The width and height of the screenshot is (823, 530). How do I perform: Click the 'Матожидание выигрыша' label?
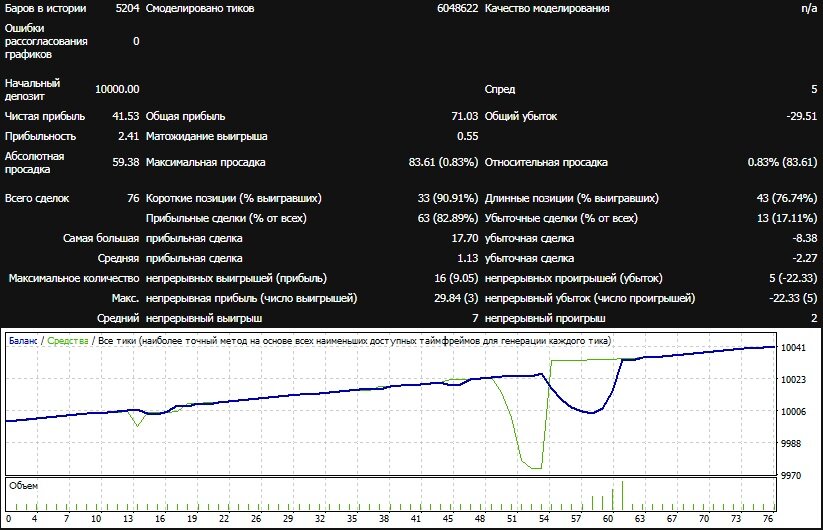pyautogui.click(x=207, y=136)
